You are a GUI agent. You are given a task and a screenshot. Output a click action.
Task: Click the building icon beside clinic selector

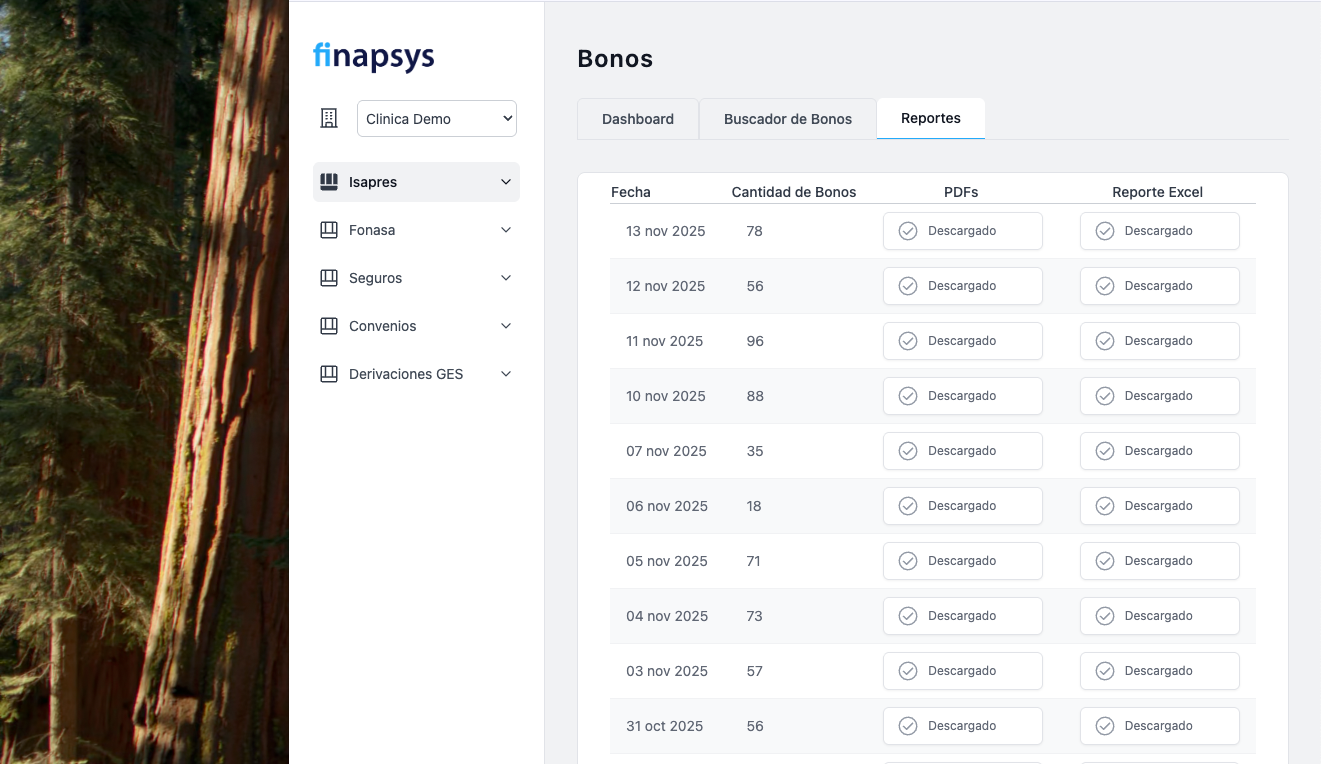coord(329,118)
